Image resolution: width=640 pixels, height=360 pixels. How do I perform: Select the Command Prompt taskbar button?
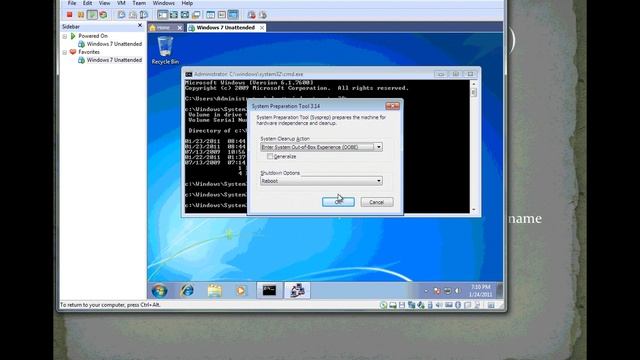[x=269, y=290]
